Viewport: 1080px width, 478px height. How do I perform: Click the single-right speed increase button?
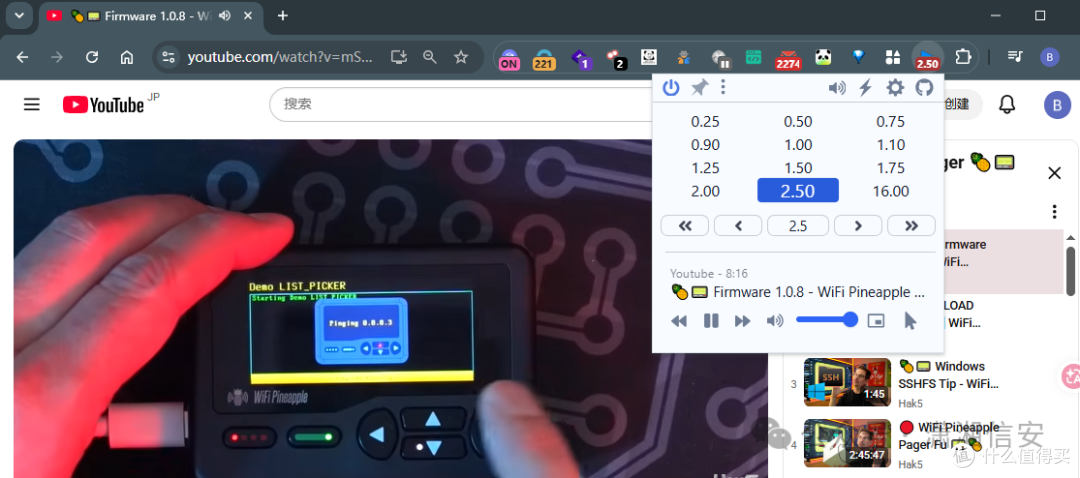(x=858, y=225)
